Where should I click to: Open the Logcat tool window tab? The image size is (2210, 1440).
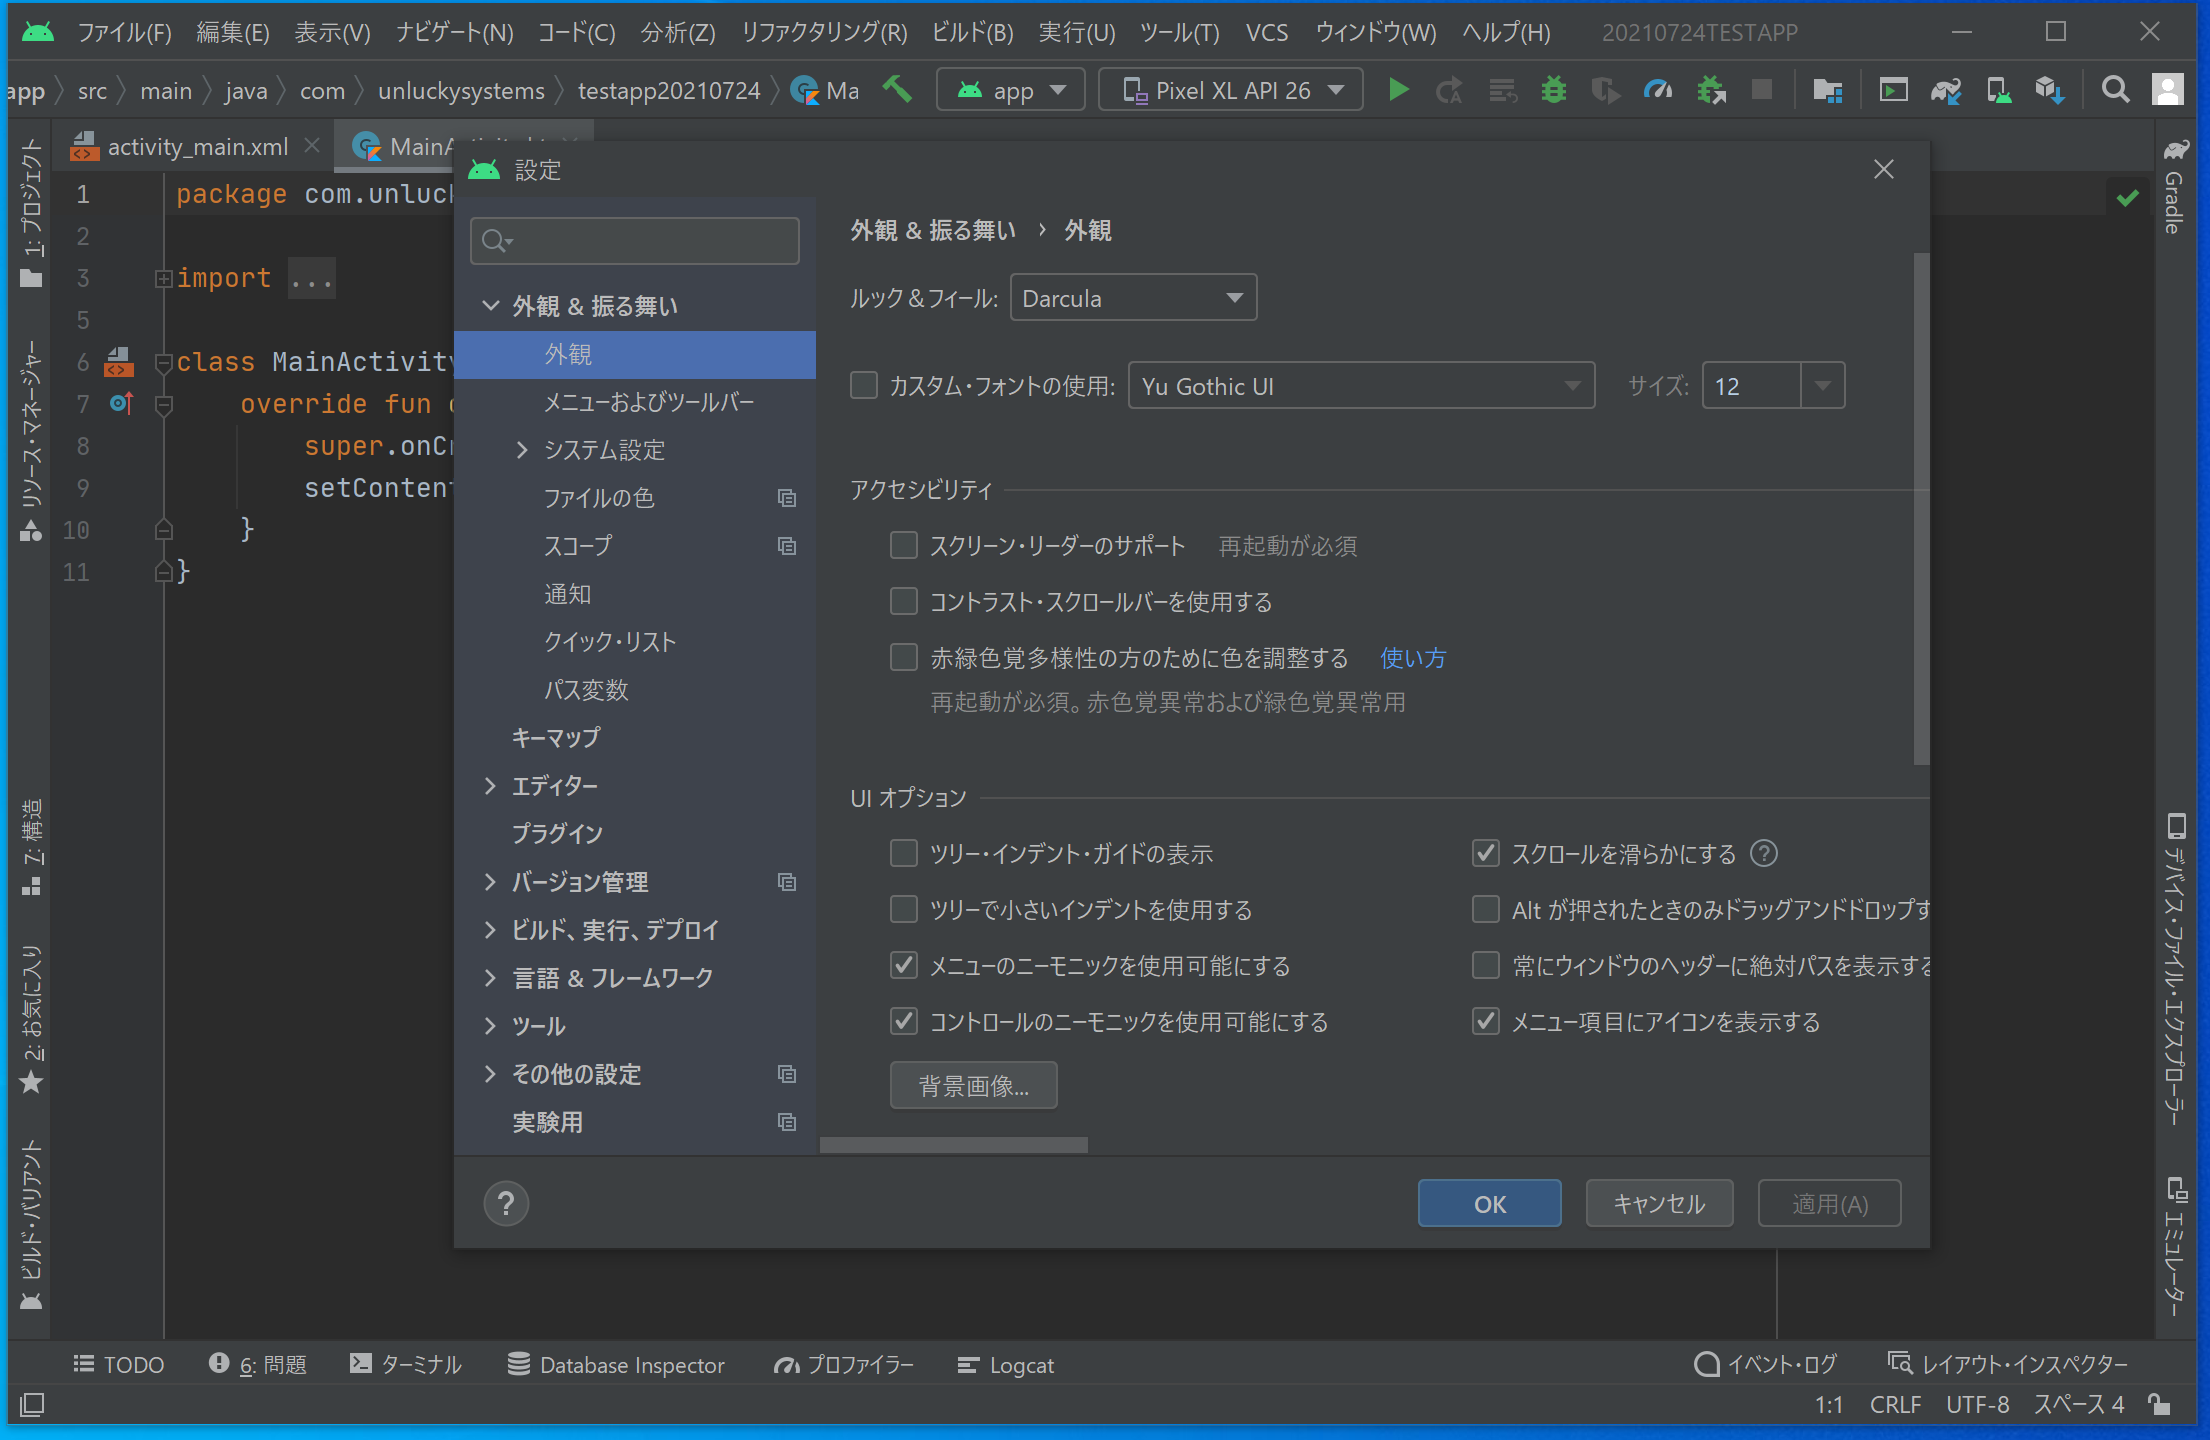click(1006, 1365)
